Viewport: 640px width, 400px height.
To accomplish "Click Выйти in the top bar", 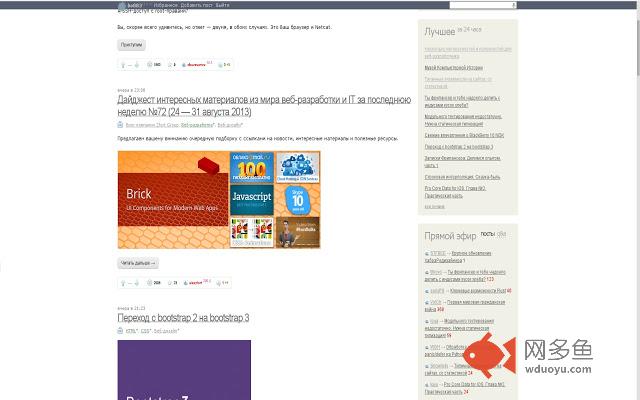I will (222, 5).
